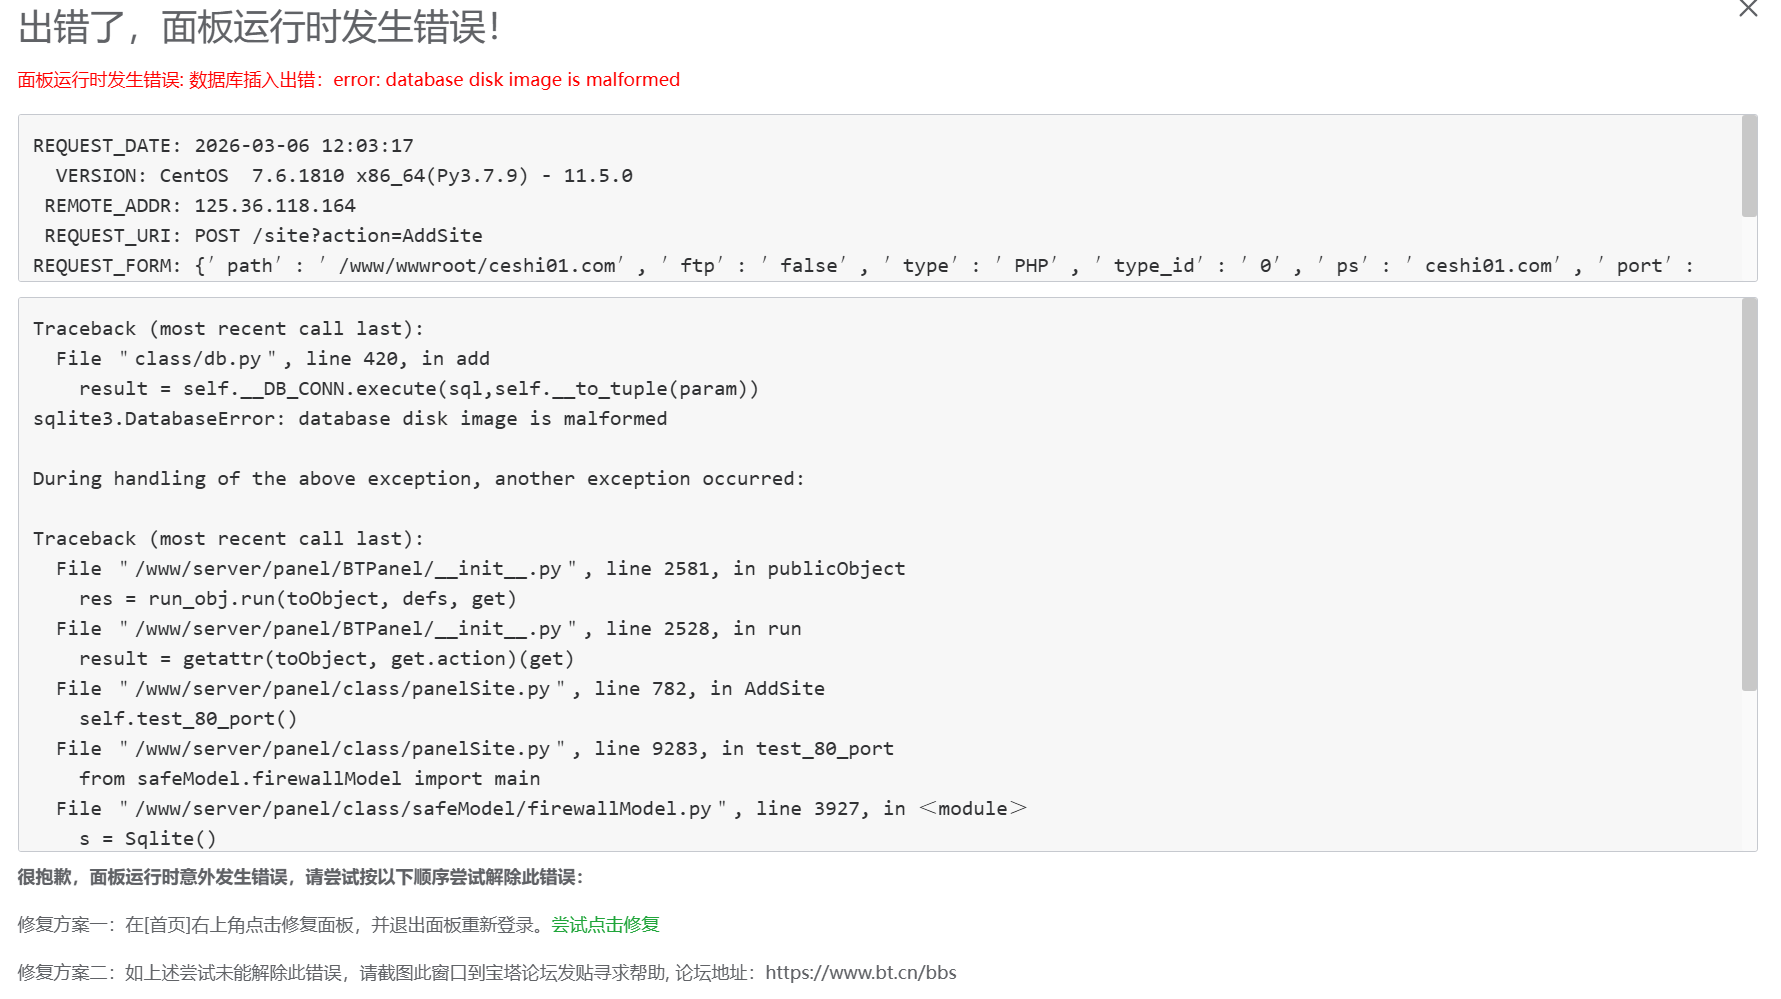This screenshot has width=1781, height=999.
Task: Click the class/db.py line 420 entry
Action: pos(273,359)
